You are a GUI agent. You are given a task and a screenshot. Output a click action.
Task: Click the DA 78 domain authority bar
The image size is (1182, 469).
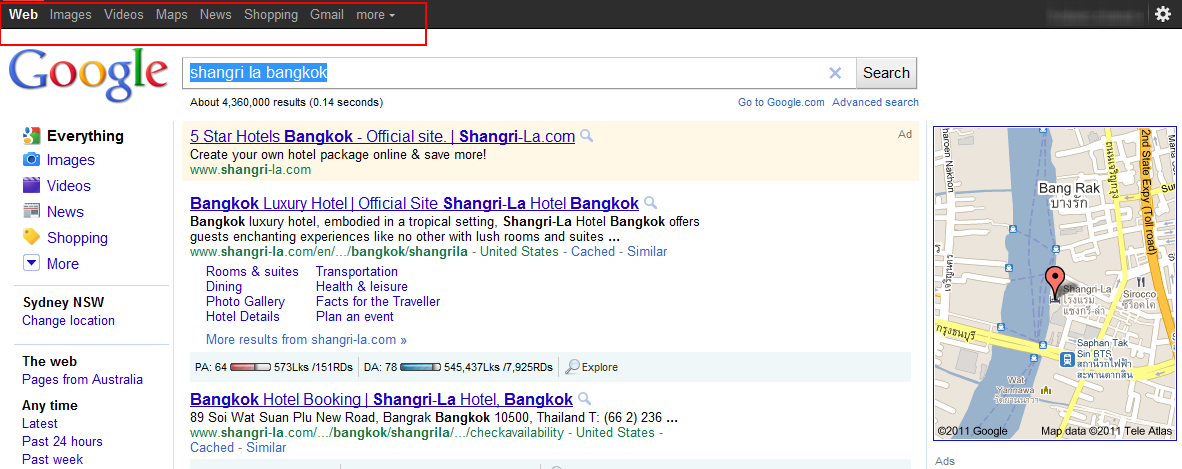click(420, 367)
